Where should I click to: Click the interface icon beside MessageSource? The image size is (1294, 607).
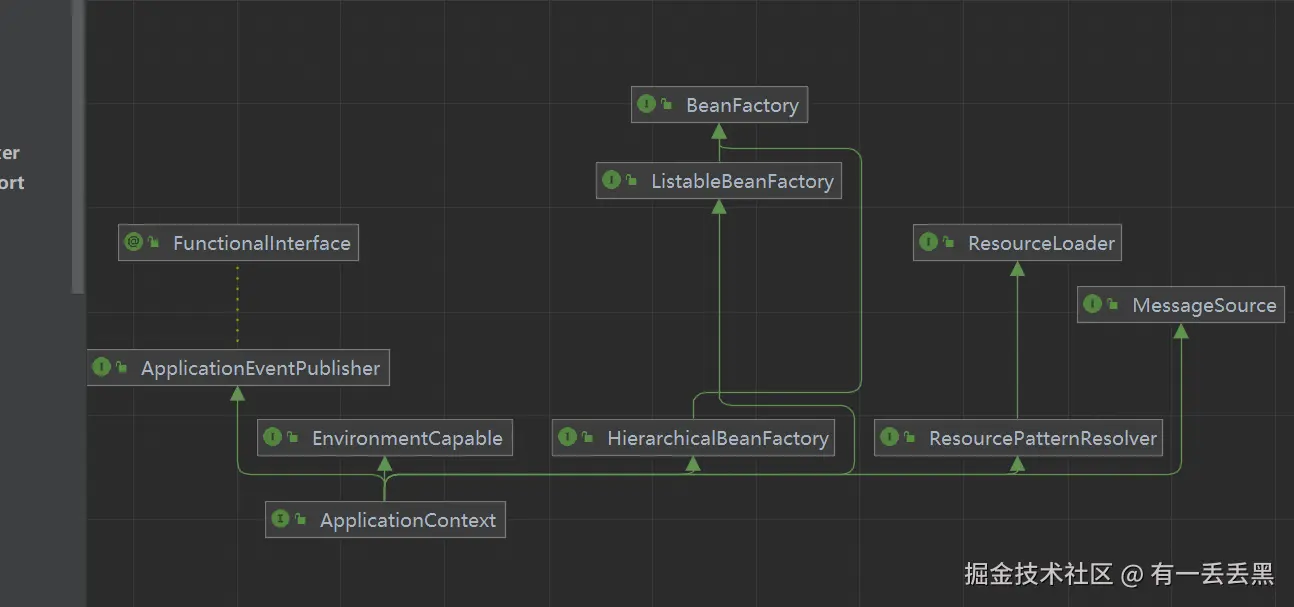click(1092, 304)
